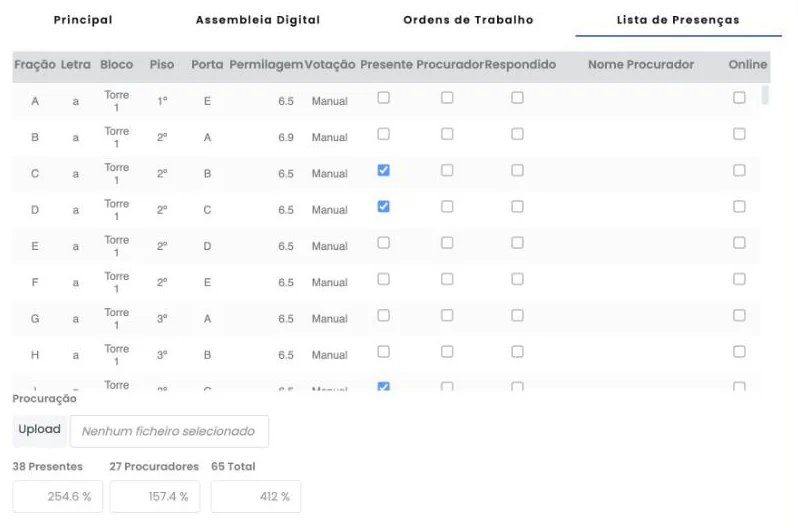Tick Online for fraction C
Viewport: 798px width, 528px height.
[739, 170]
